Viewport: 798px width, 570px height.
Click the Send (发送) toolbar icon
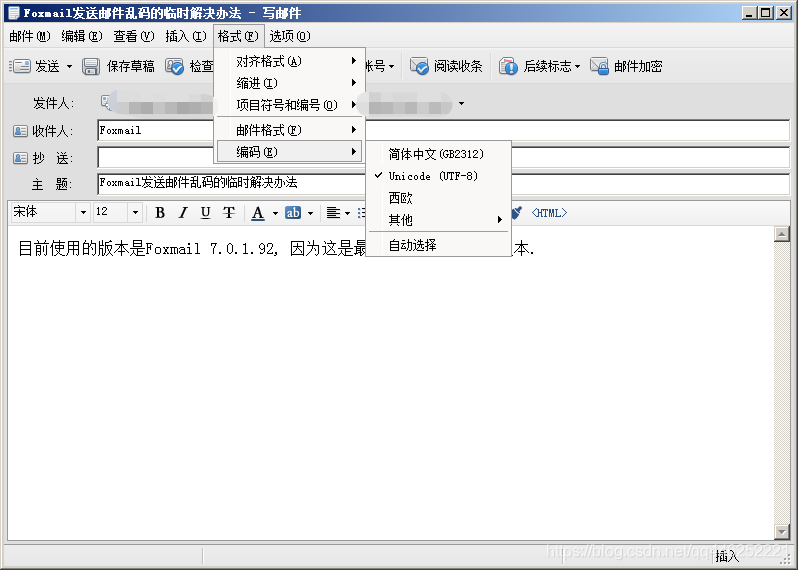pos(21,66)
